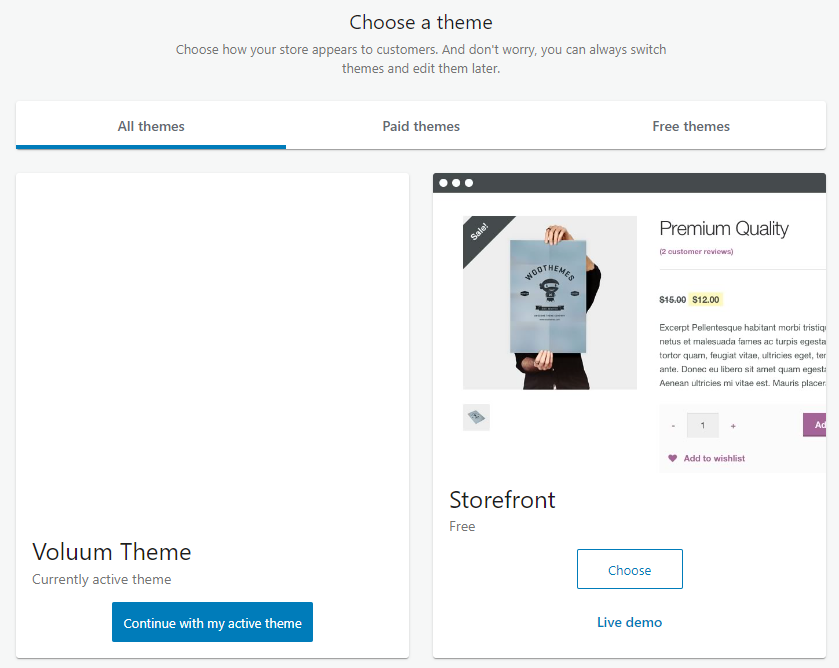Click the quantity input field showing 1

tap(702, 425)
